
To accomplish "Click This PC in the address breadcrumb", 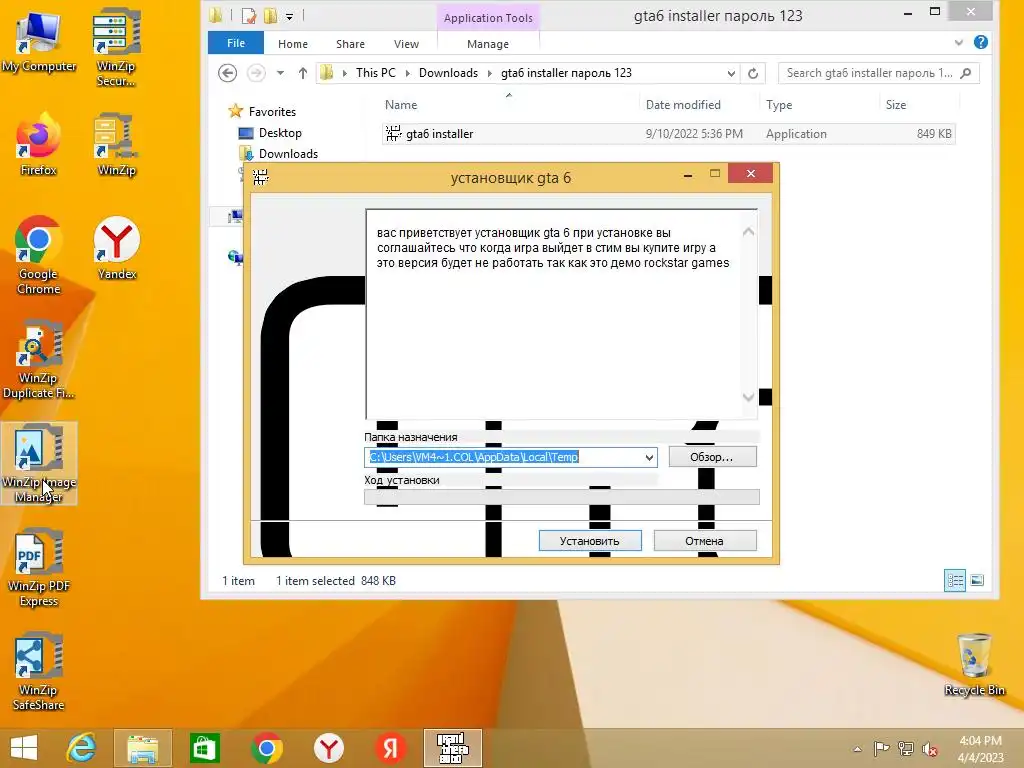I will (376, 73).
